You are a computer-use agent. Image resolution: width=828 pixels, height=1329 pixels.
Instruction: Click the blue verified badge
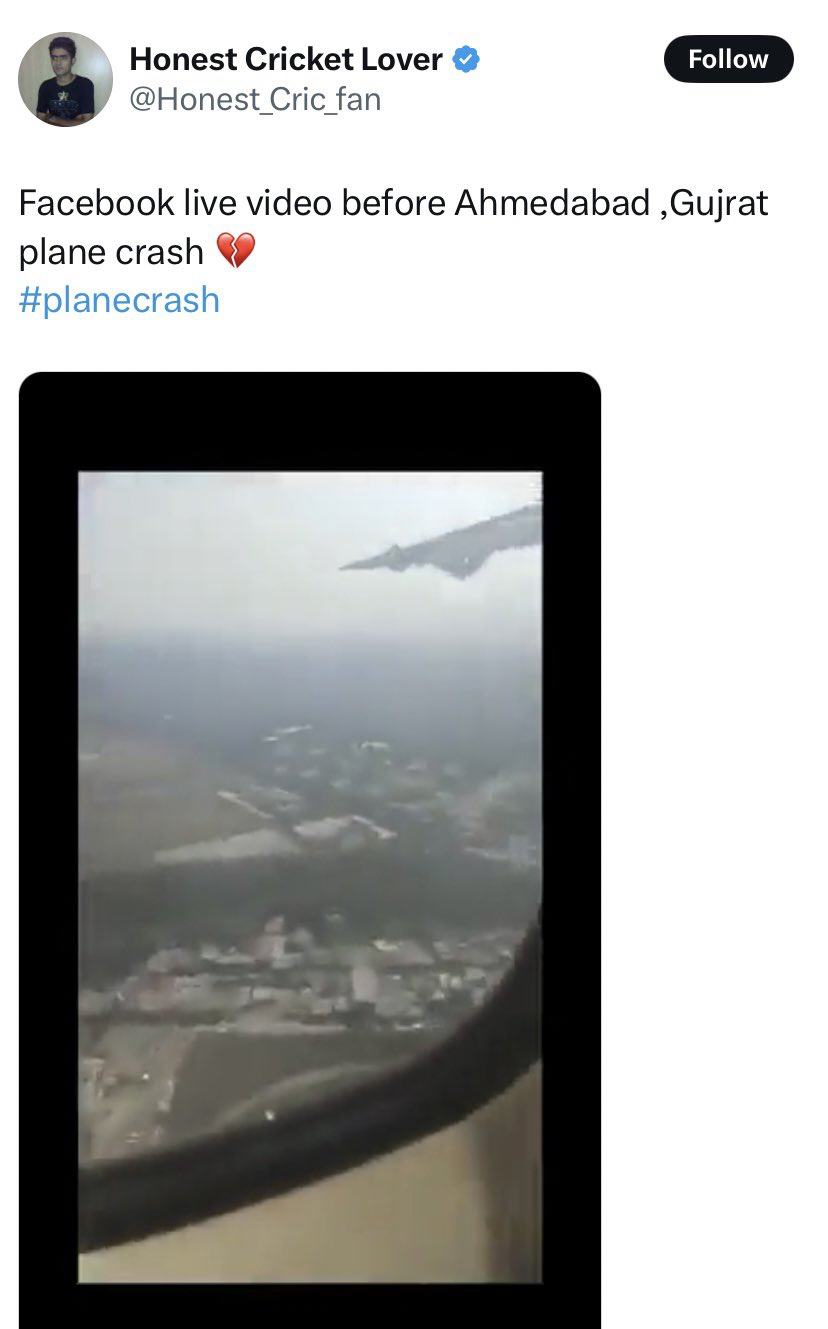466,60
